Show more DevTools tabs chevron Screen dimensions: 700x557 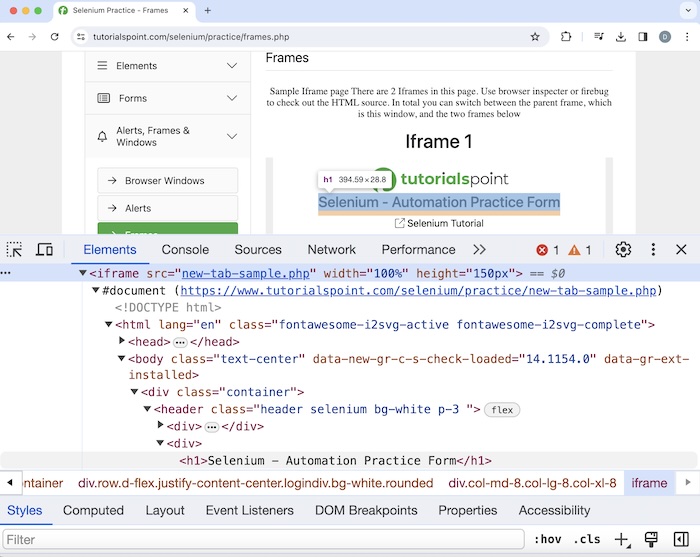point(479,249)
